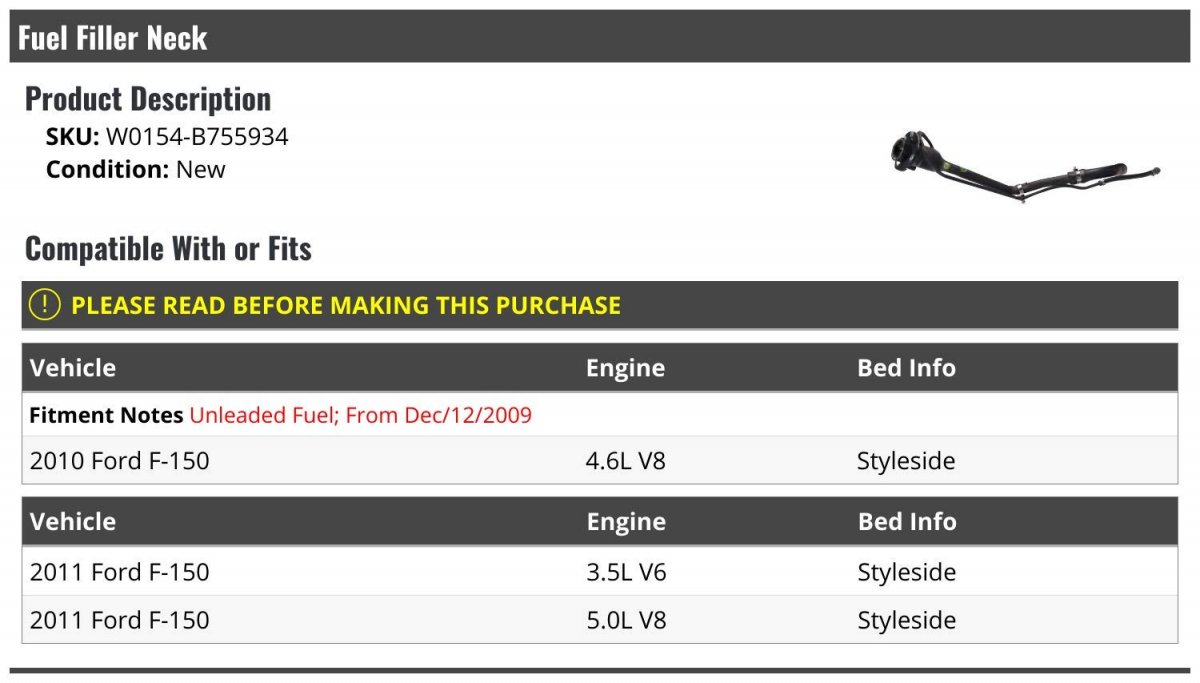Click the PLEASE READ BEFORE MAKING THIS PURCHASE banner

[x=600, y=305]
